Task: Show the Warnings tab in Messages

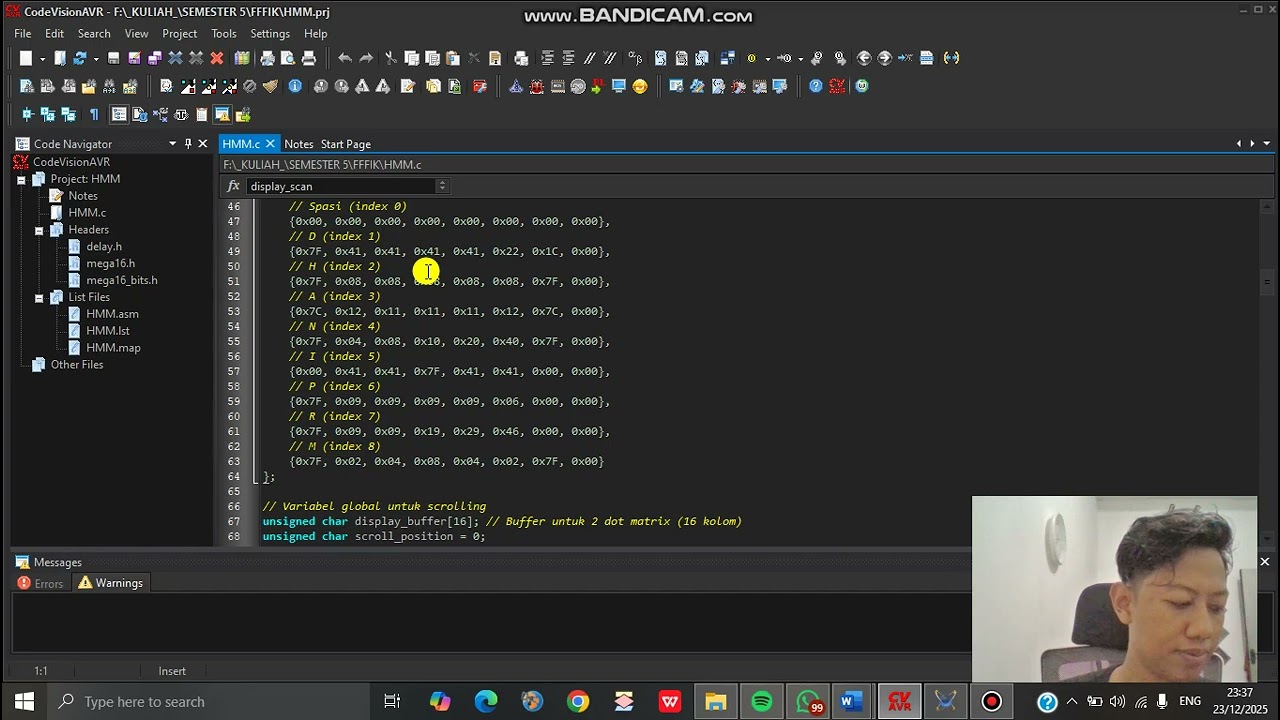Action: [110, 583]
